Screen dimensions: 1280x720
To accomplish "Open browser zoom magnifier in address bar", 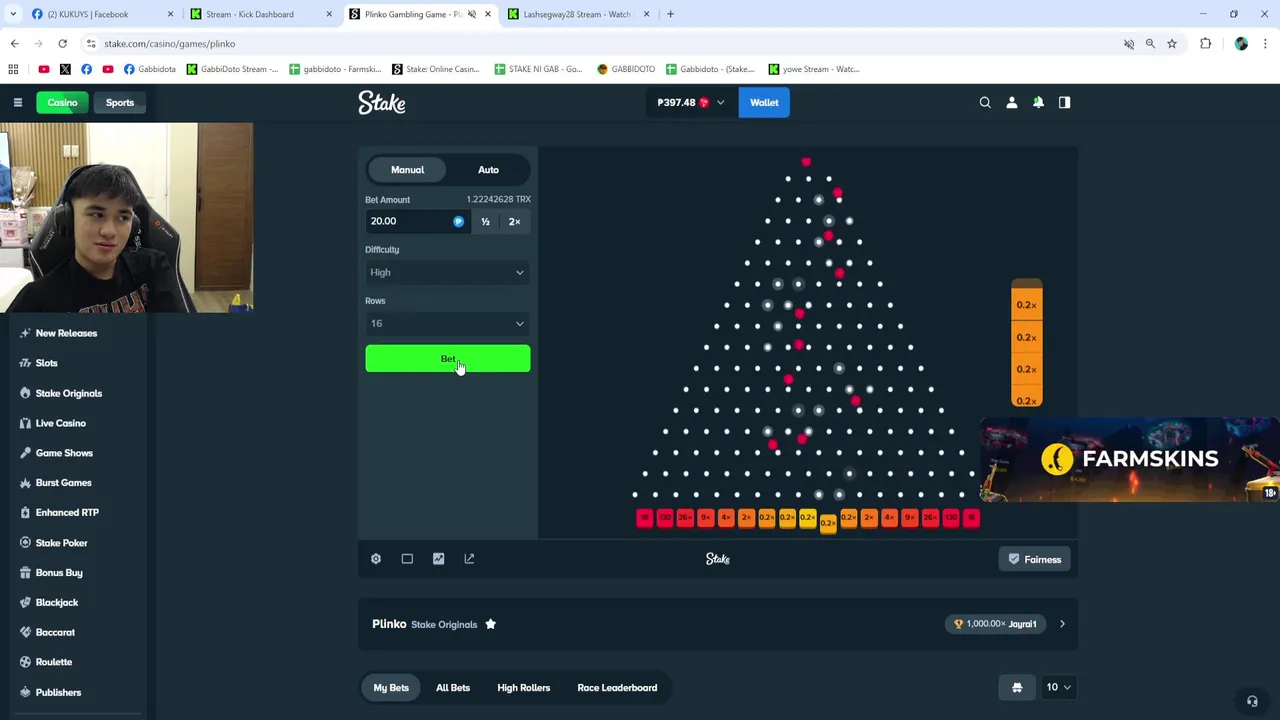I will tap(1150, 44).
